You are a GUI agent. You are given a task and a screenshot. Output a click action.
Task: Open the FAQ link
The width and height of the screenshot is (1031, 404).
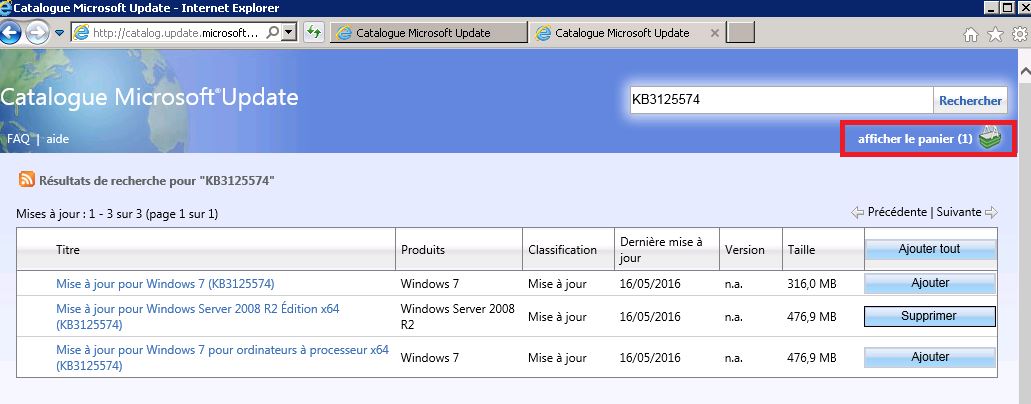[x=18, y=139]
